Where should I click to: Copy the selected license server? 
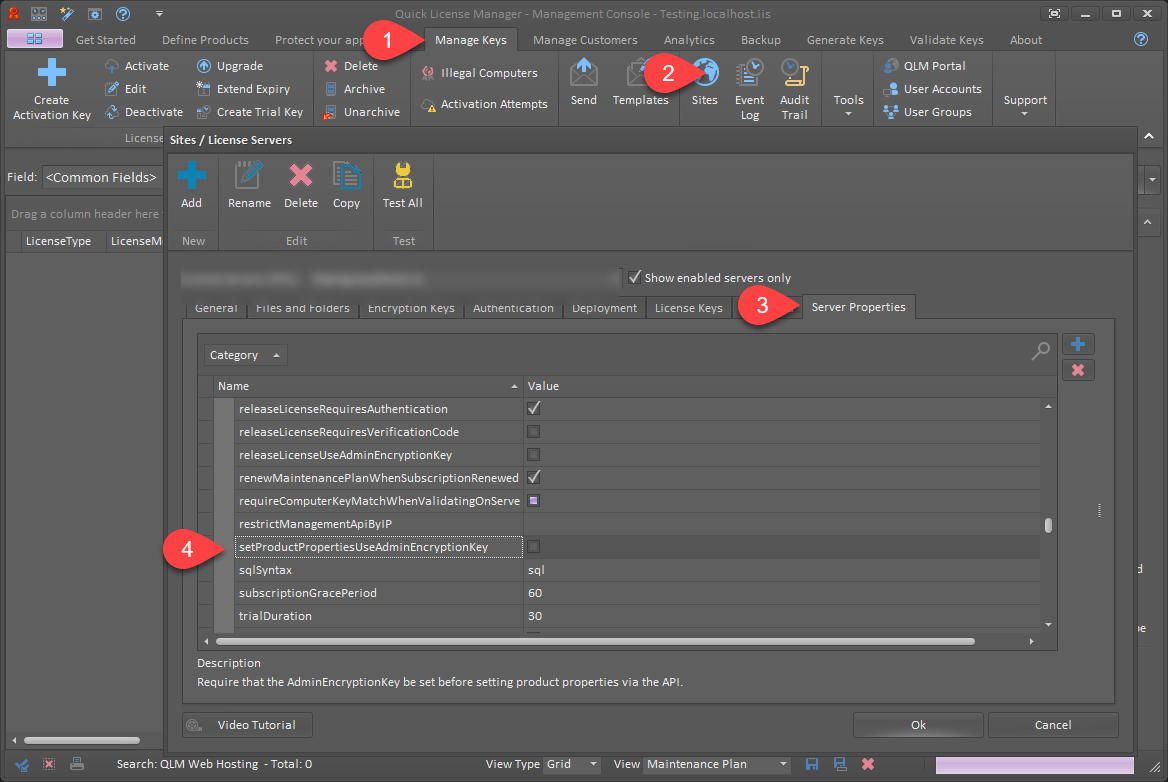coord(346,185)
